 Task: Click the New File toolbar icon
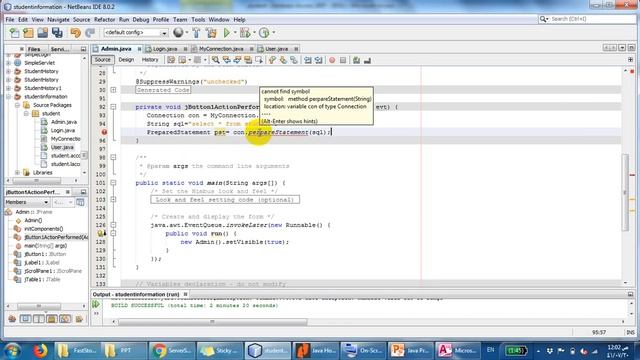point(14,33)
